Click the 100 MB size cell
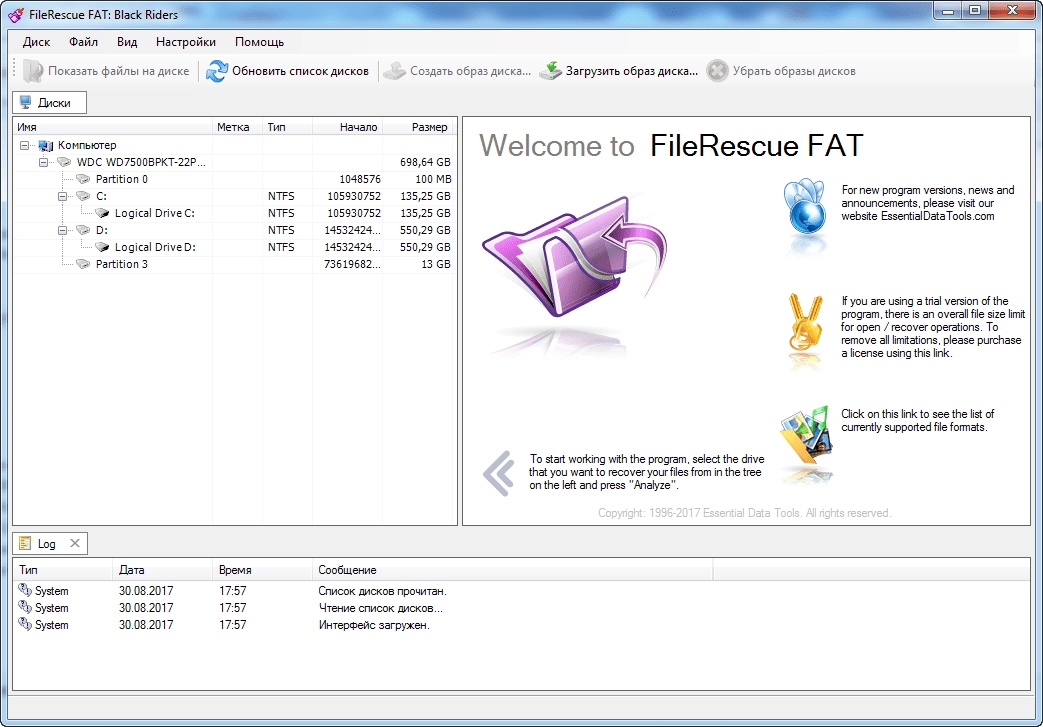The height and width of the screenshot is (727, 1043). tap(433, 180)
